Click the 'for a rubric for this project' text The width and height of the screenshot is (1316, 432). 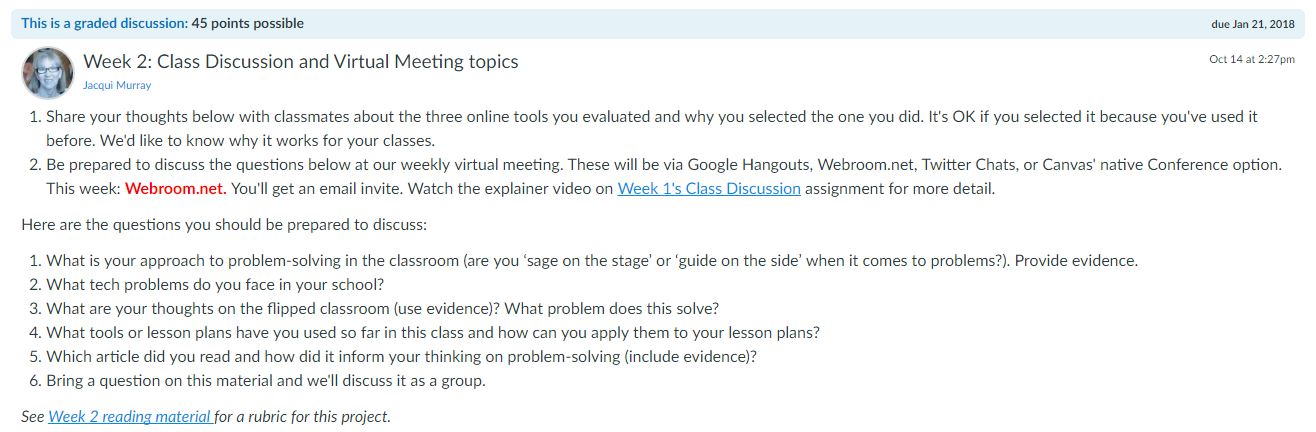303,416
